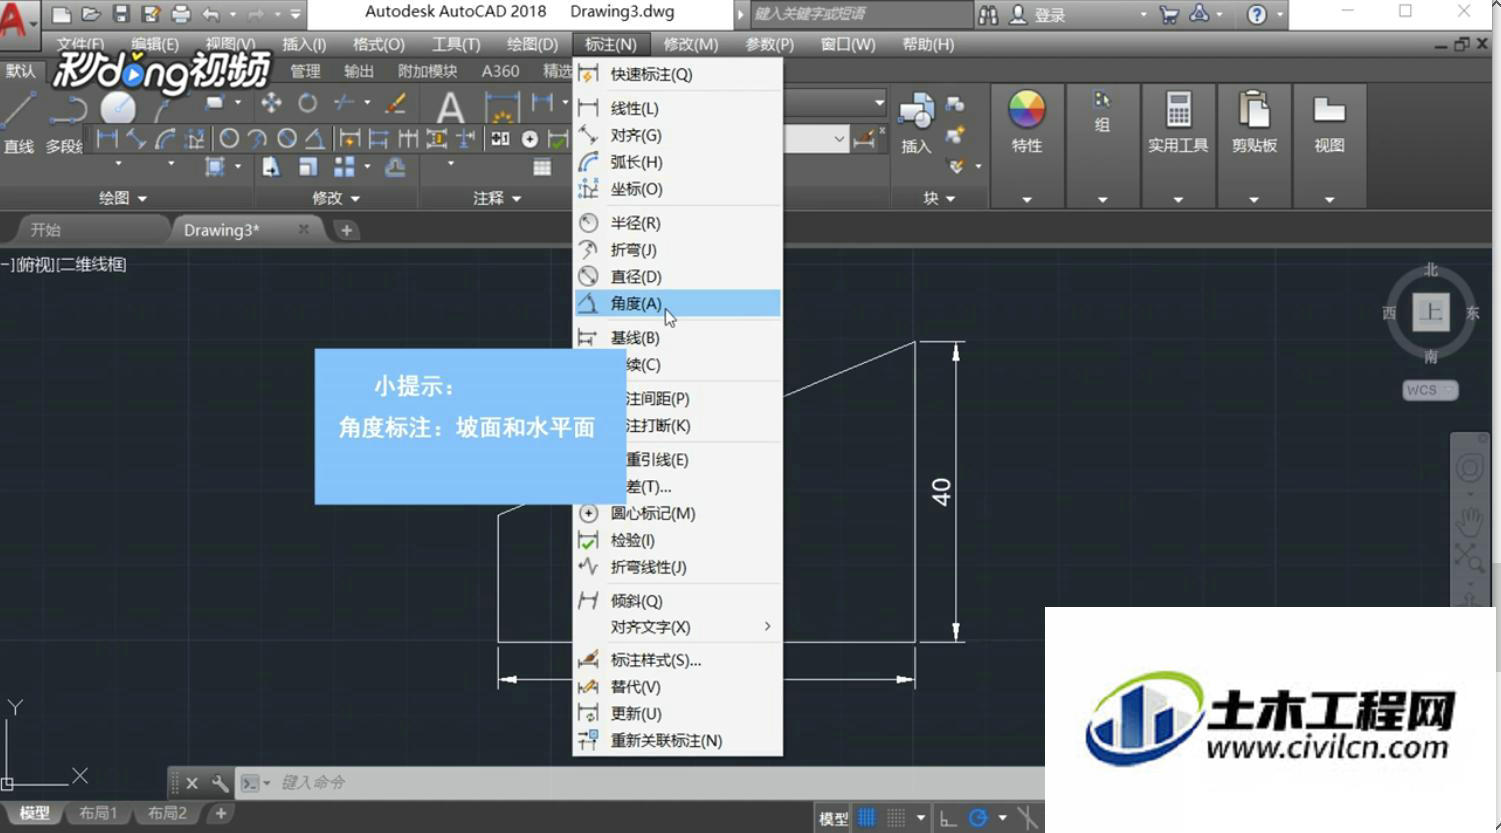Image resolution: width=1501 pixels, height=833 pixels.
Task: Click the New file icon in quick access
Action: pyautogui.click(x=61, y=14)
